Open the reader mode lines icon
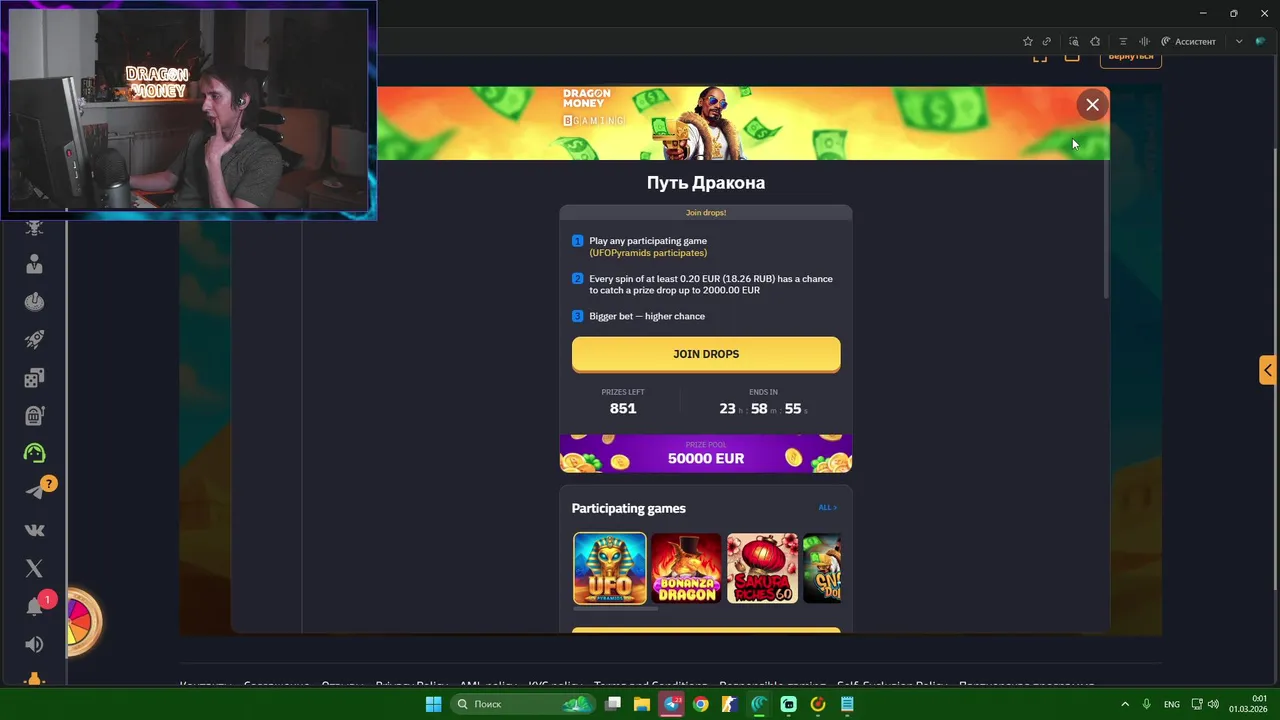 tap(1123, 41)
